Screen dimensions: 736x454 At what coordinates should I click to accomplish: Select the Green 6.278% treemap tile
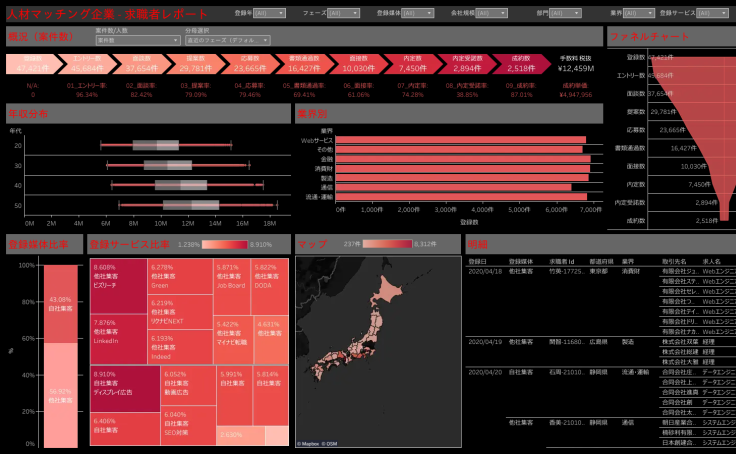(x=180, y=276)
